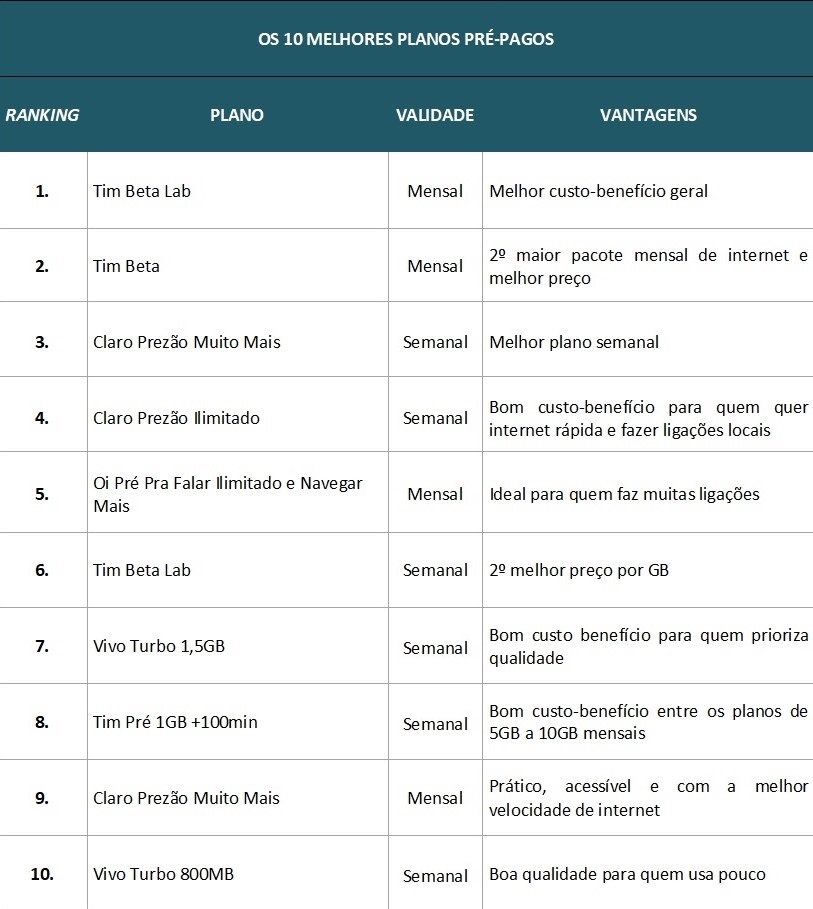Click the VANTAGENS column header
The image size is (813, 909).
point(648,115)
